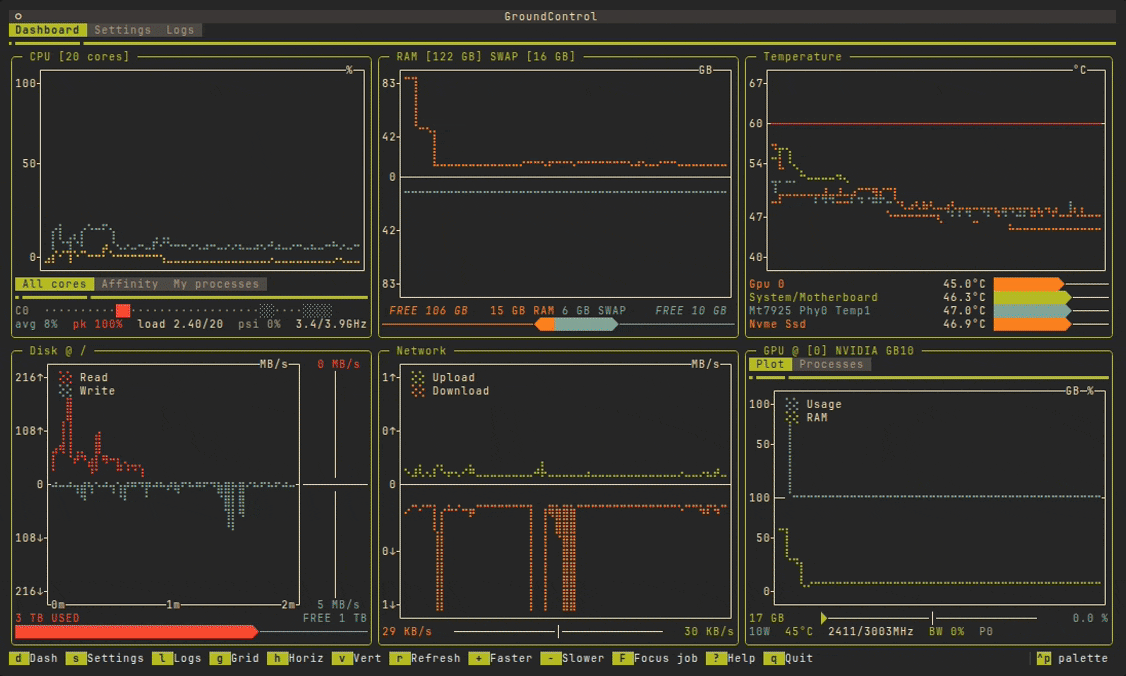Click the 47.0°C temperature reading
Viewport: 1126px width, 676px height.
(x=964, y=310)
